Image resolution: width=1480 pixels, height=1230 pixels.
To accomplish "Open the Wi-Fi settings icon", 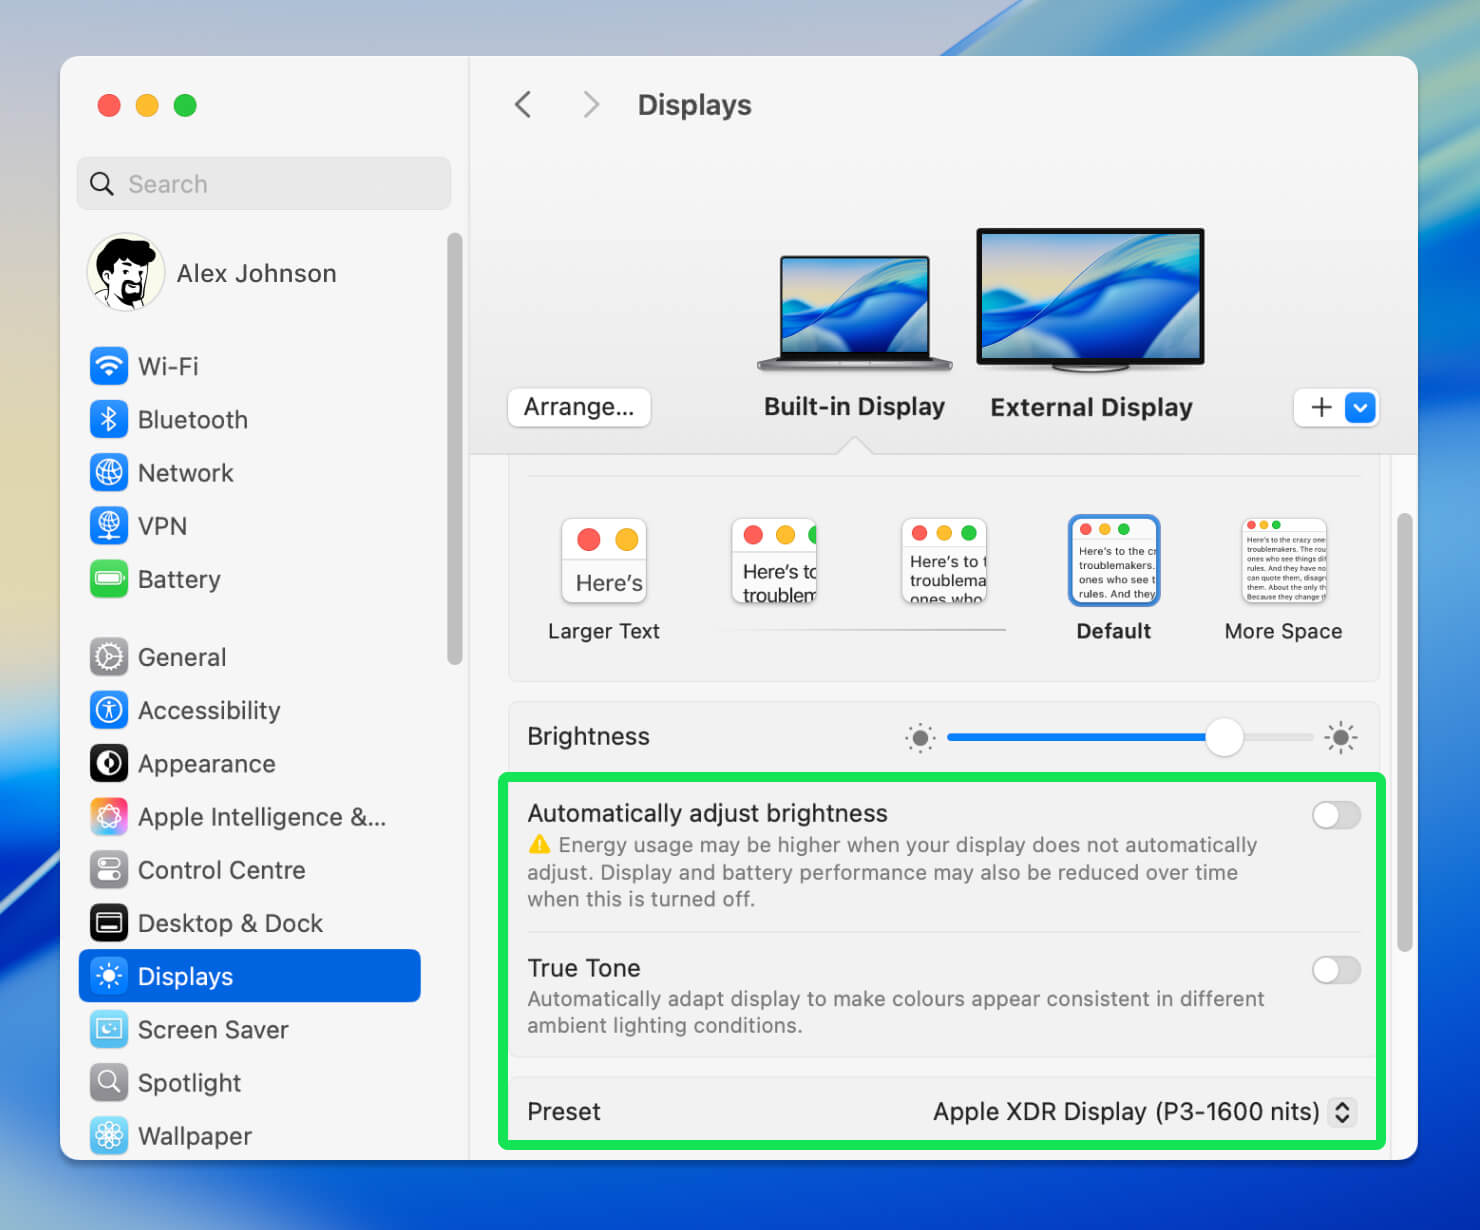I will 109,366.
